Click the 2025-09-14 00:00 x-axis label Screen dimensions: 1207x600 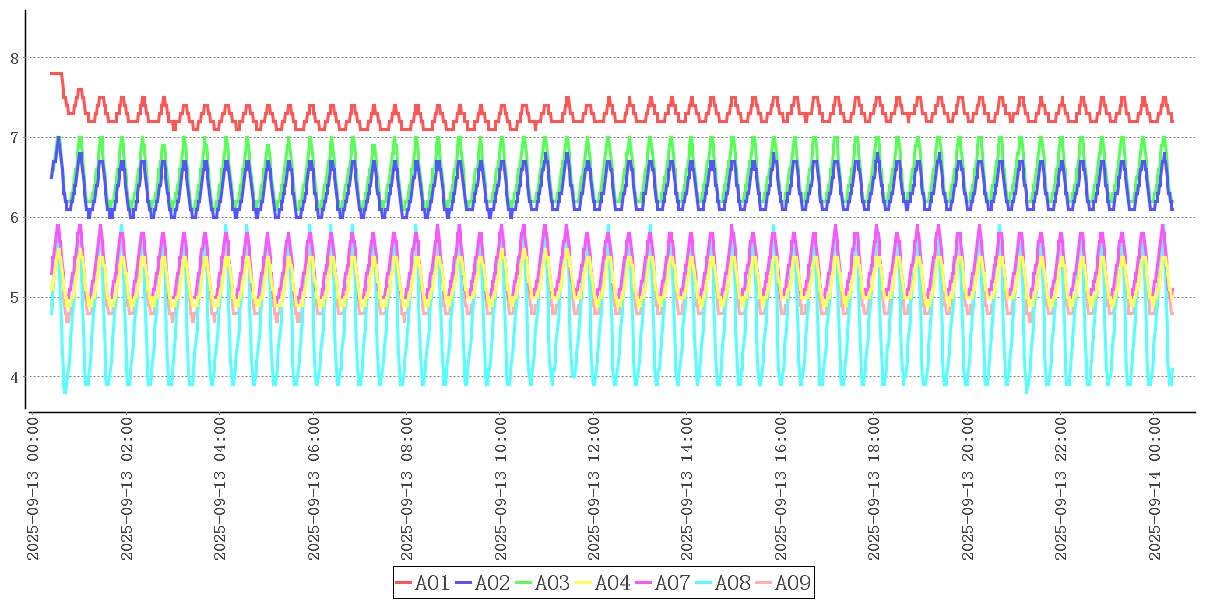(1155, 490)
